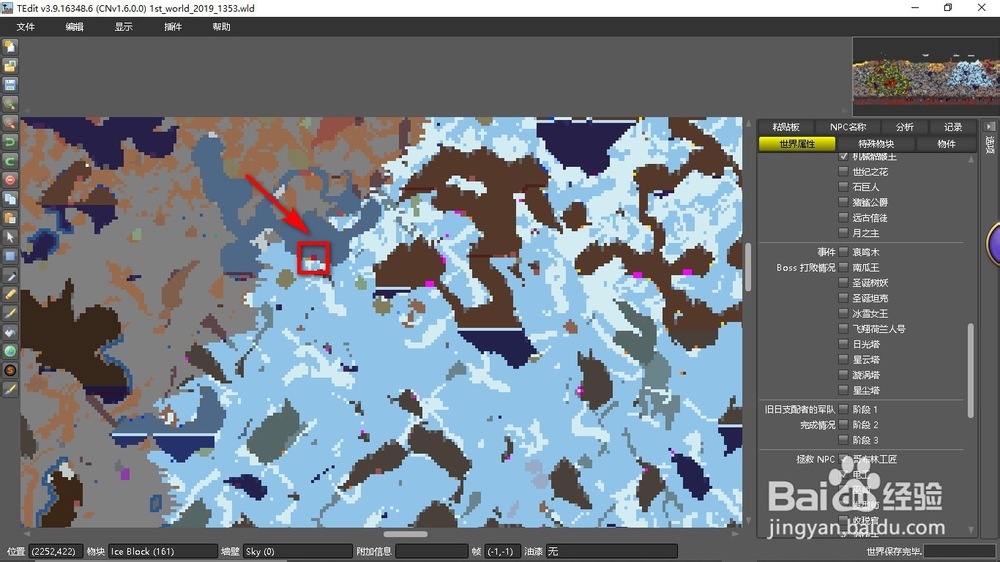Select the orange Sprite tool
This screenshot has height=562, width=1000.
10,370
